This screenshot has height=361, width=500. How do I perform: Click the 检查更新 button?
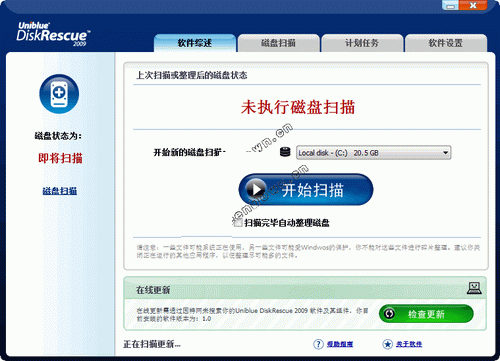[x=426, y=314]
